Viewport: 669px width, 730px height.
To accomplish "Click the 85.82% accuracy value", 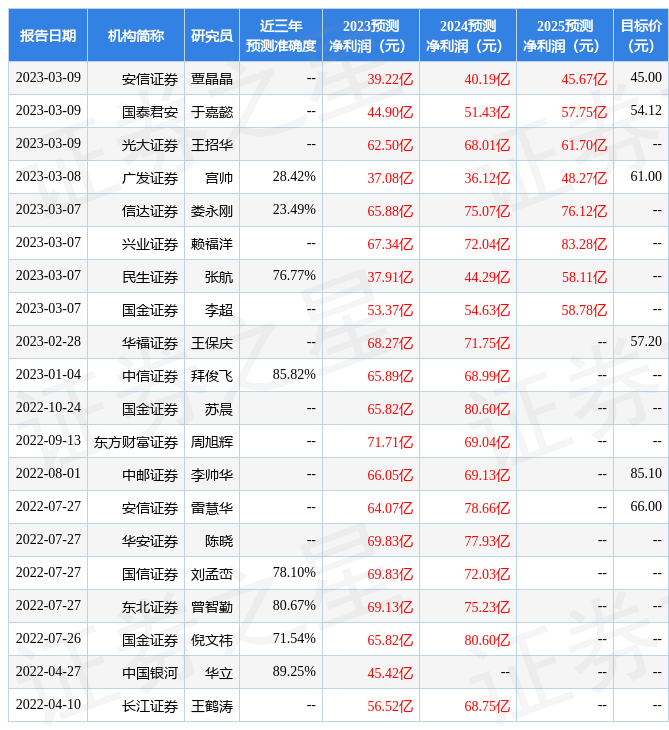I will (294, 374).
